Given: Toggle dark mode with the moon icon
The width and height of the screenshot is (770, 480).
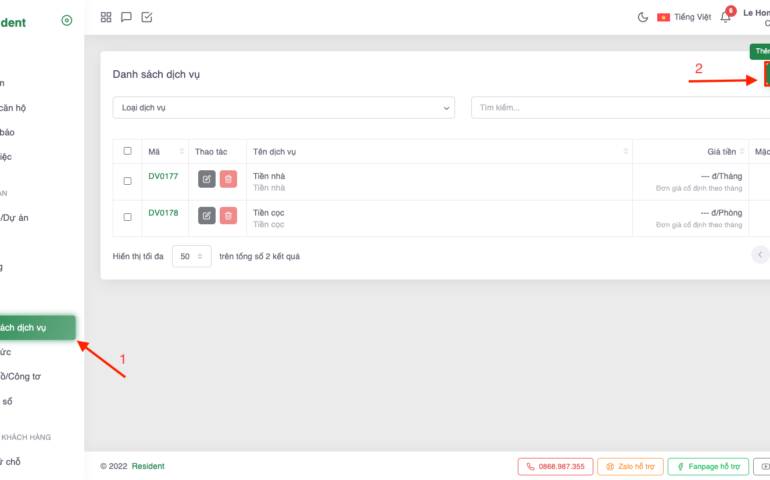Looking at the screenshot, I should point(643,17).
